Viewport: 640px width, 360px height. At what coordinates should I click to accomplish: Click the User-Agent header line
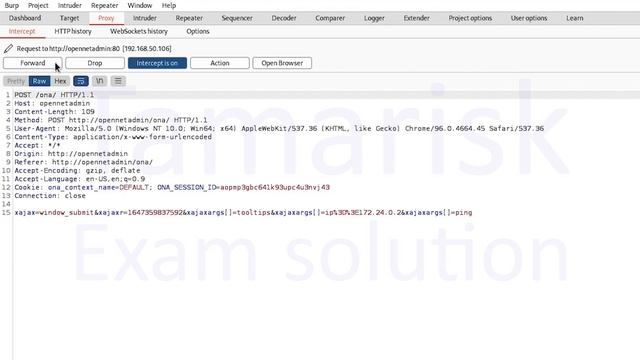coord(279,129)
